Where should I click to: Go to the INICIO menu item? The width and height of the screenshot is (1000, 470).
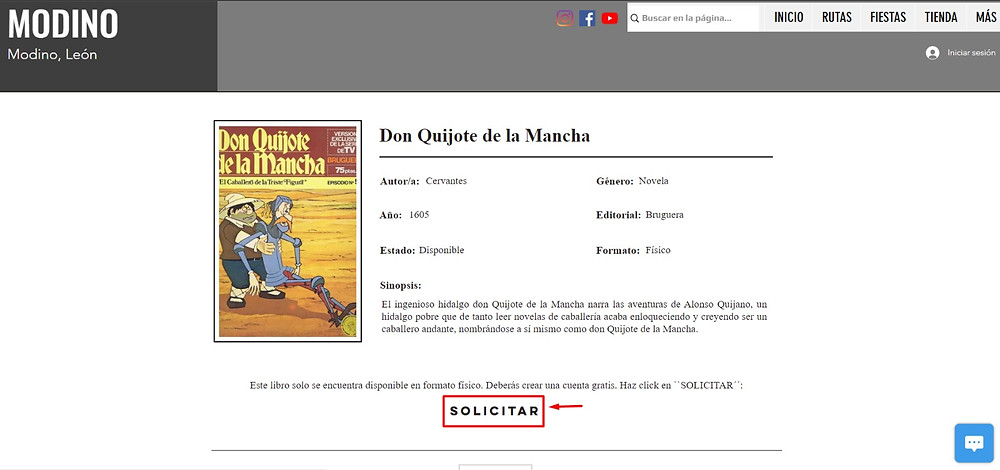(x=789, y=18)
